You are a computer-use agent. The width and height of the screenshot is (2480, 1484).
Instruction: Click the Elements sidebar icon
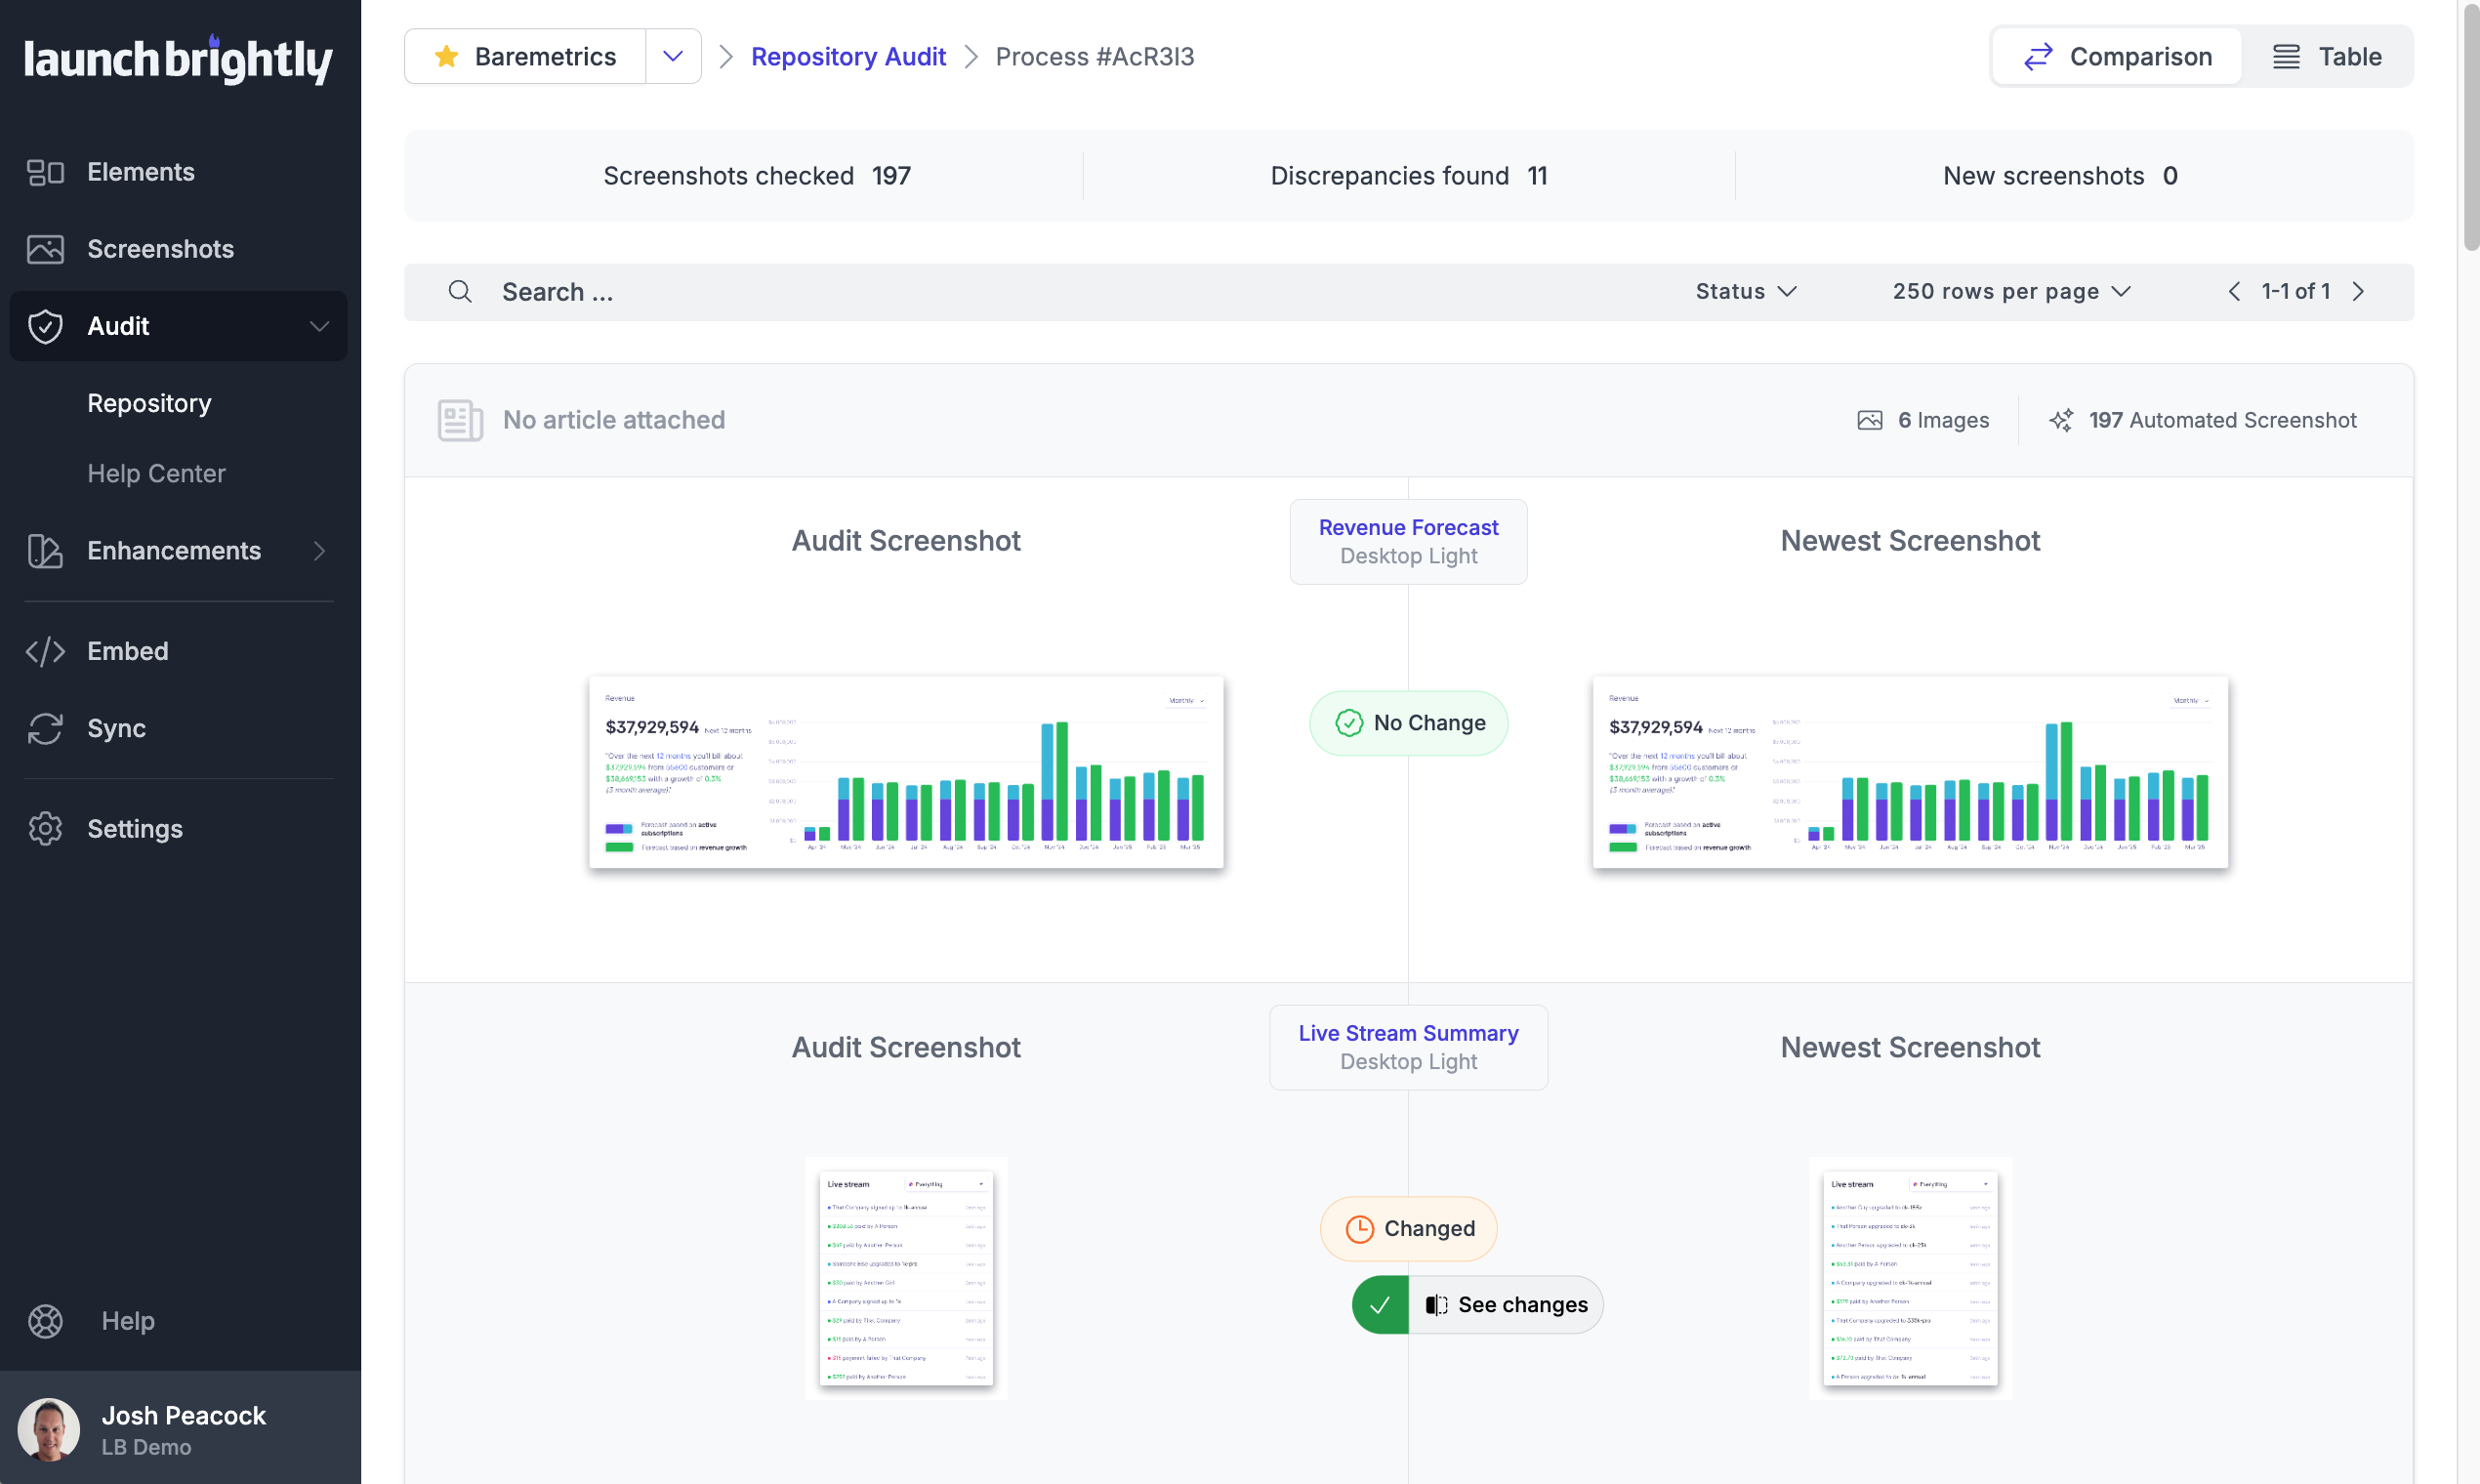45,172
